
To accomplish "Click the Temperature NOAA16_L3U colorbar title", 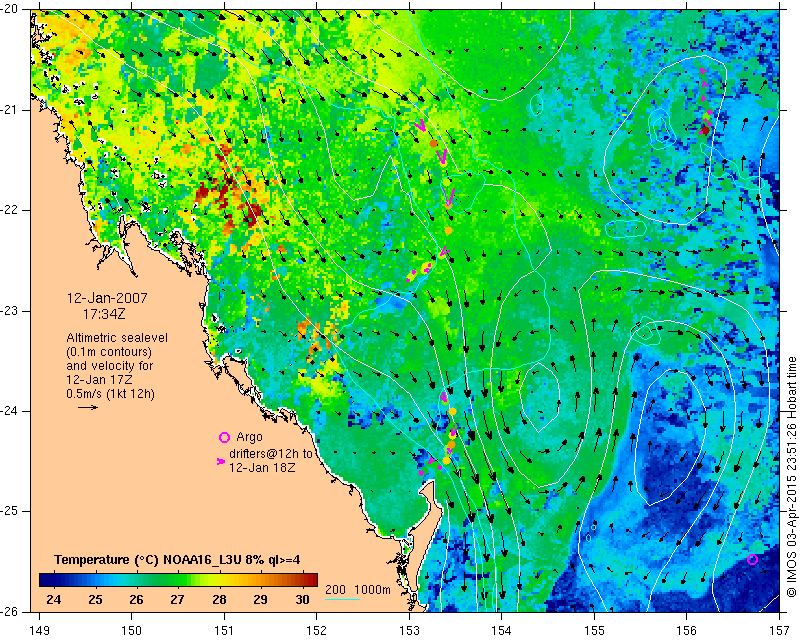I will (177, 560).
